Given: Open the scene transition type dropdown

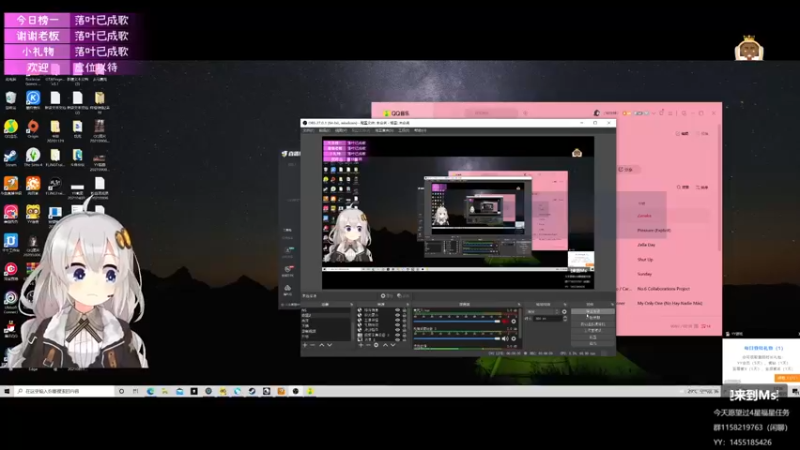Looking at the screenshot, I should click(x=542, y=311).
